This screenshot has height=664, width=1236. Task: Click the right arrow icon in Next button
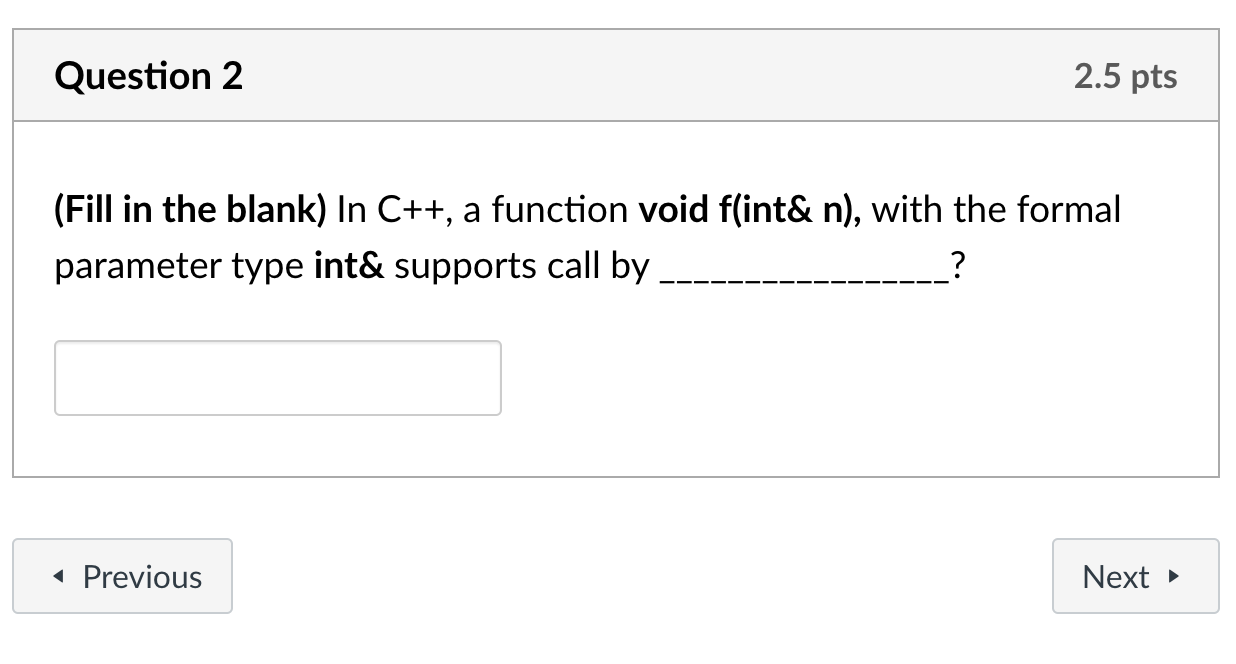[1174, 577]
